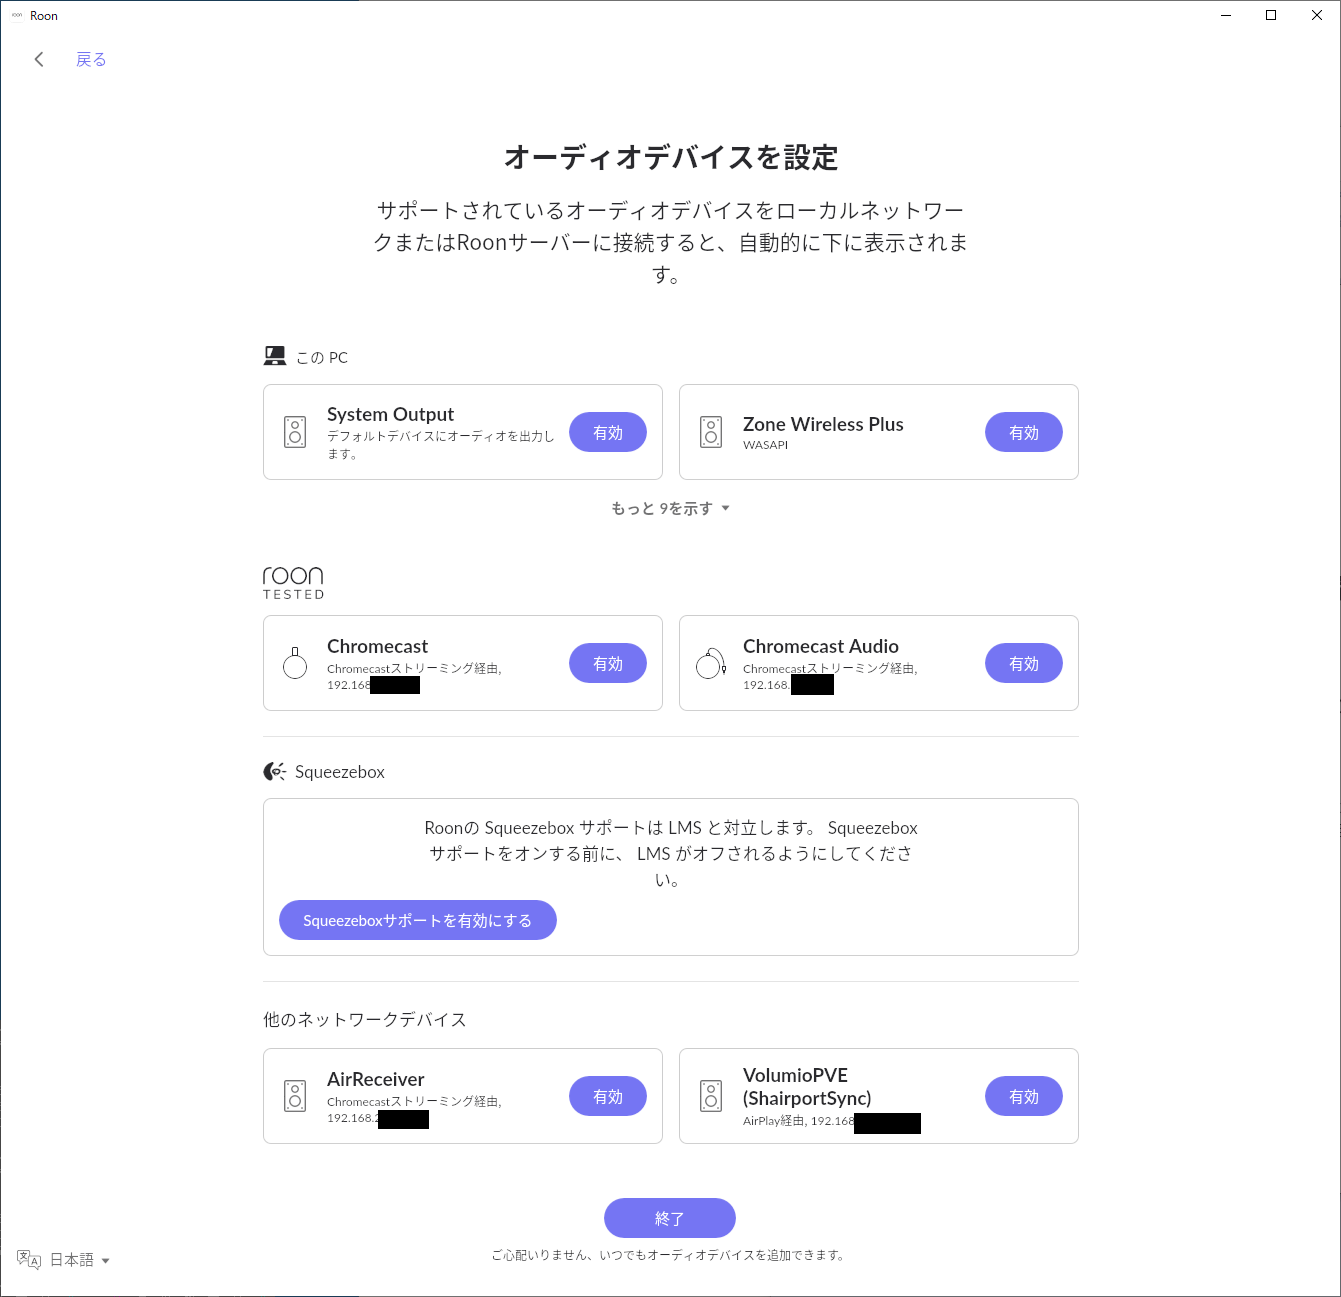The image size is (1341, 1297).
Task: Expand もっと 9を示す list
Action: 670,508
